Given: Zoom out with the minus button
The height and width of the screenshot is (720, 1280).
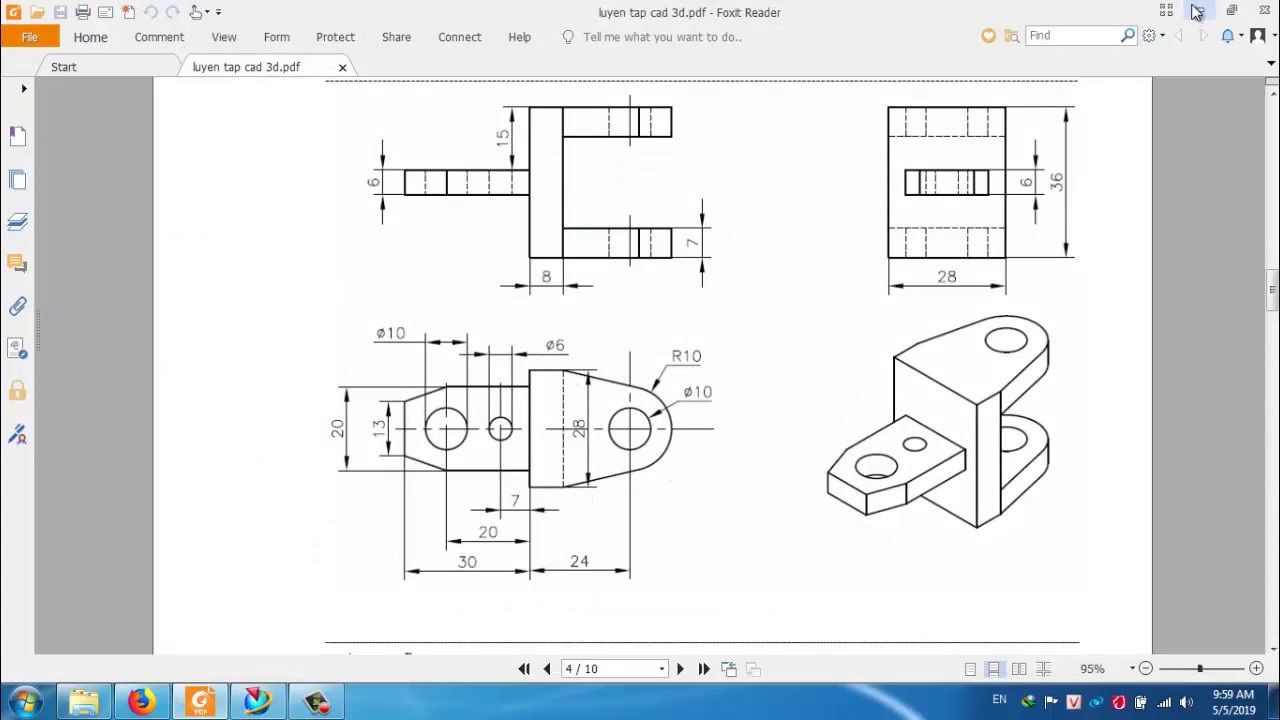Looking at the screenshot, I should (x=1146, y=669).
